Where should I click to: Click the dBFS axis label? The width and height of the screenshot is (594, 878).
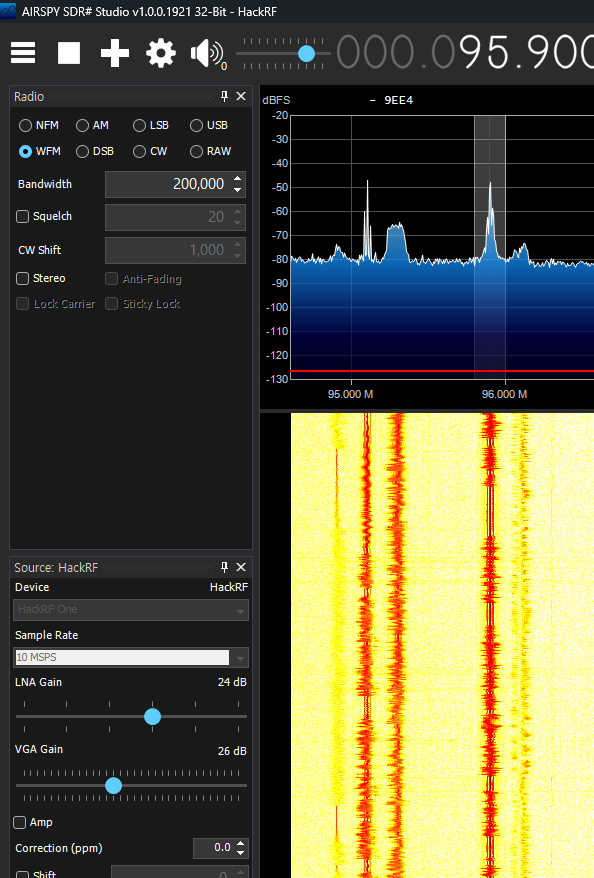276,100
